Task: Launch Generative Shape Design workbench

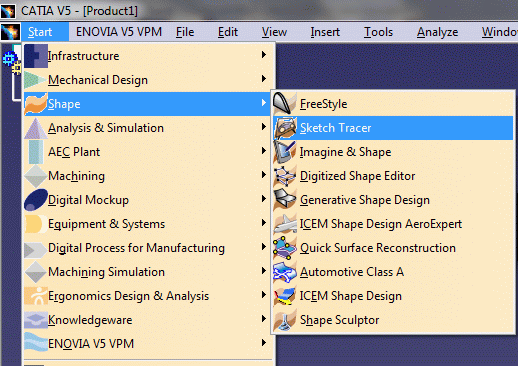Action: point(393,200)
